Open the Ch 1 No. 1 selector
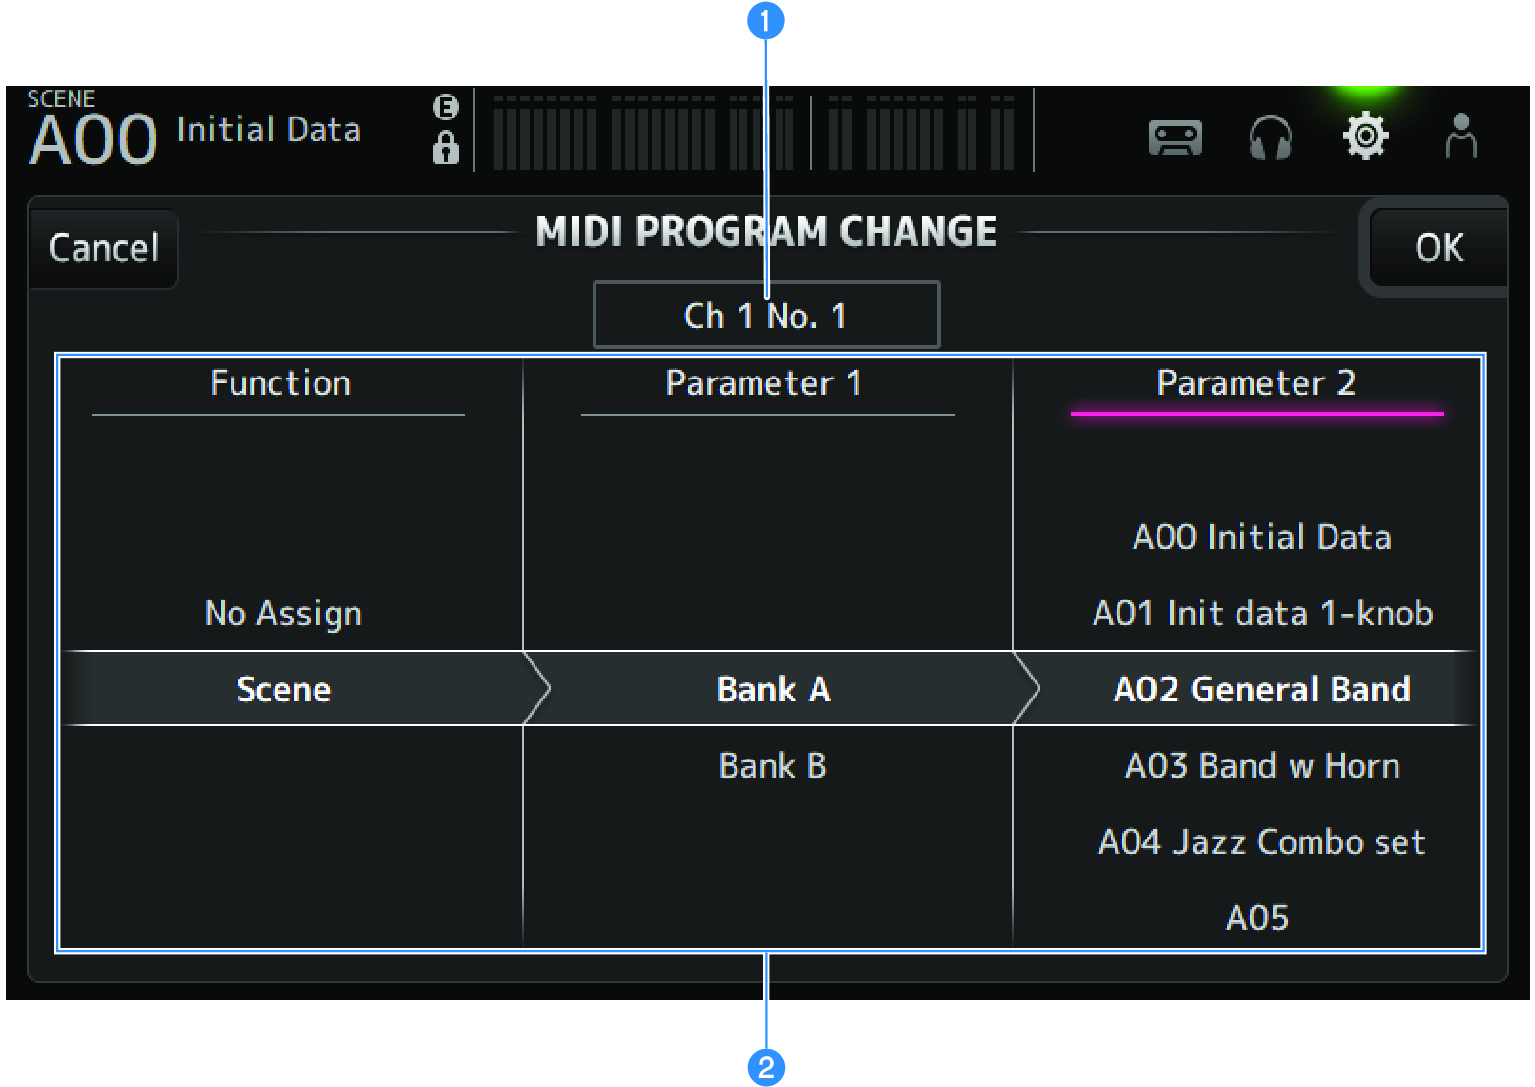 [x=766, y=314]
